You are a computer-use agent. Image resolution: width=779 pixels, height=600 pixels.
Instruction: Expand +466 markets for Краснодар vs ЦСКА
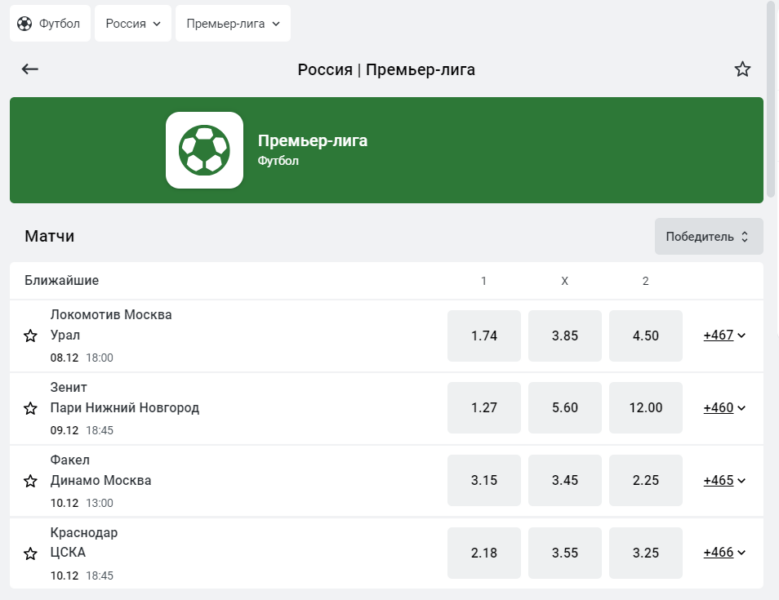click(x=724, y=553)
